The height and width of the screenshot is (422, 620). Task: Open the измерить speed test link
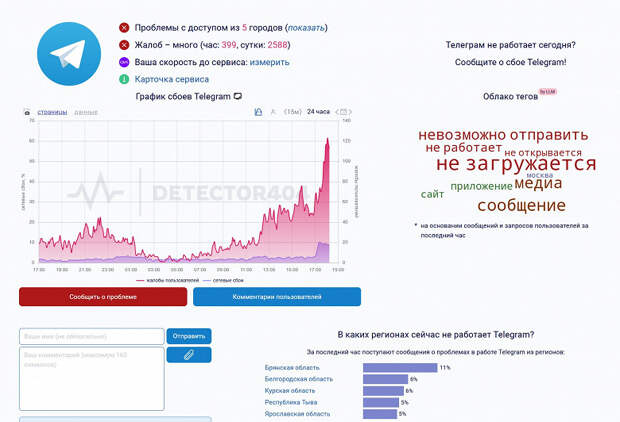270,62
